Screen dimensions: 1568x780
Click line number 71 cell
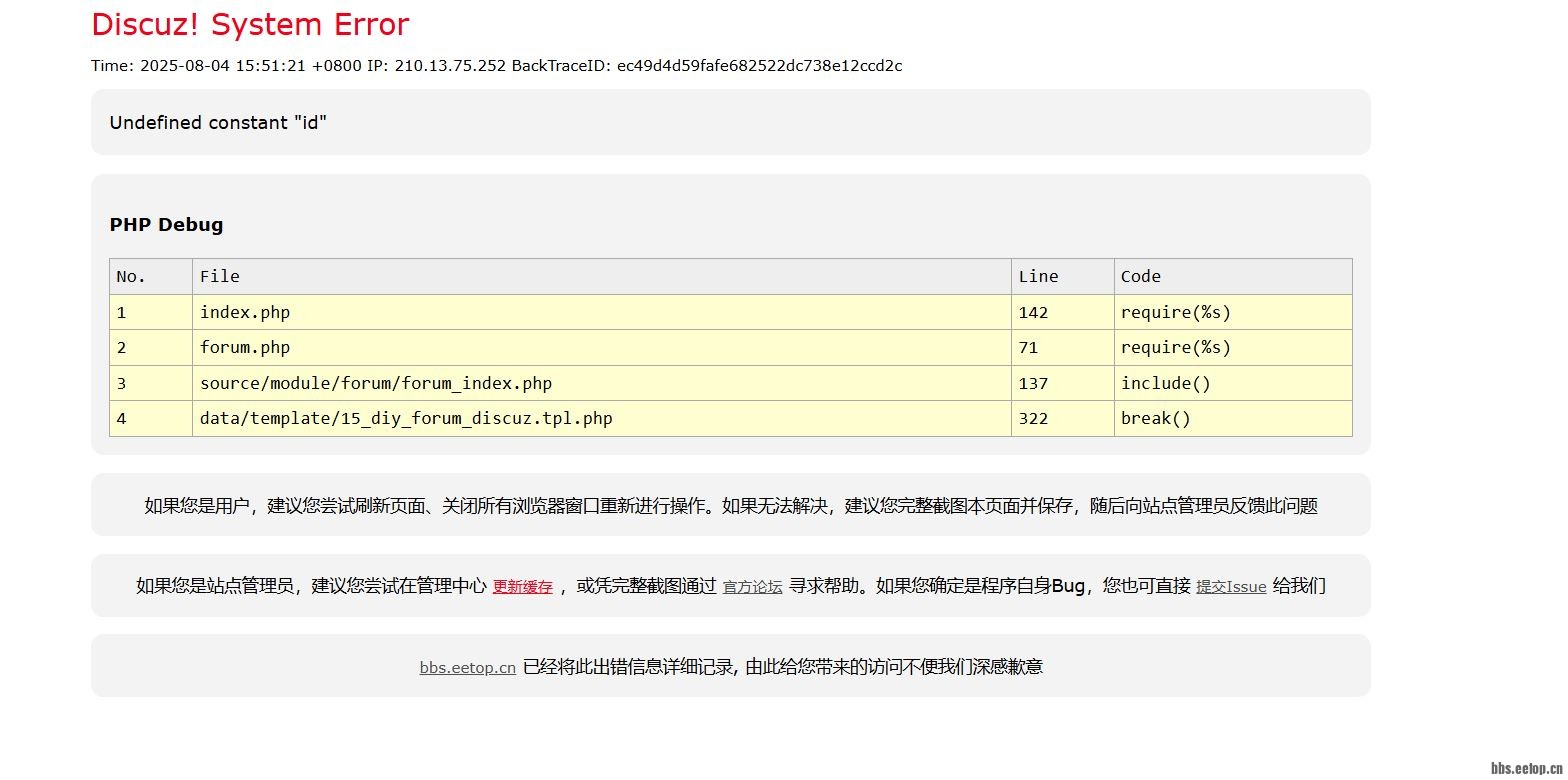click(1063, 348)
